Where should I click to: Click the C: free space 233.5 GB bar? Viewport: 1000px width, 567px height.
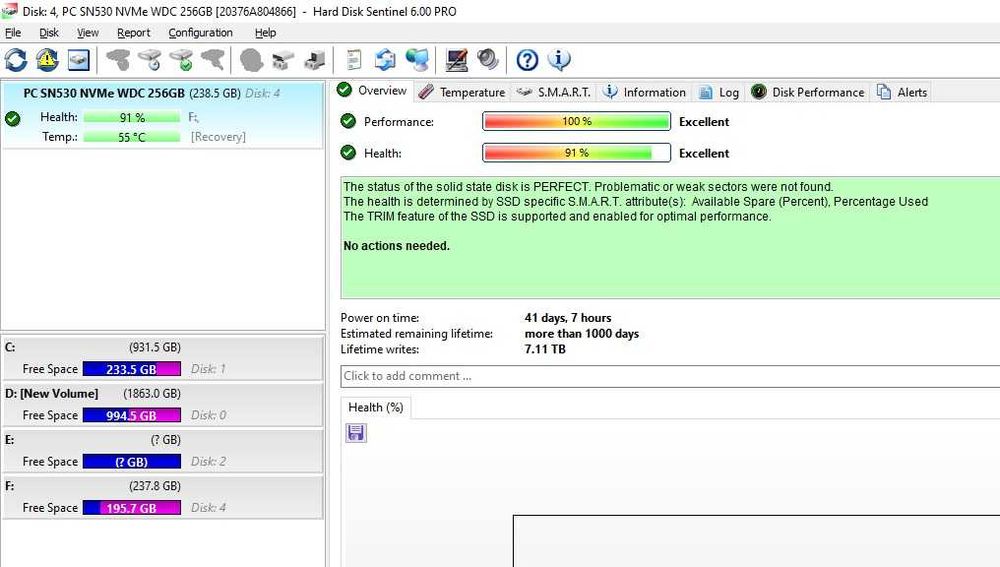point(131,369)
